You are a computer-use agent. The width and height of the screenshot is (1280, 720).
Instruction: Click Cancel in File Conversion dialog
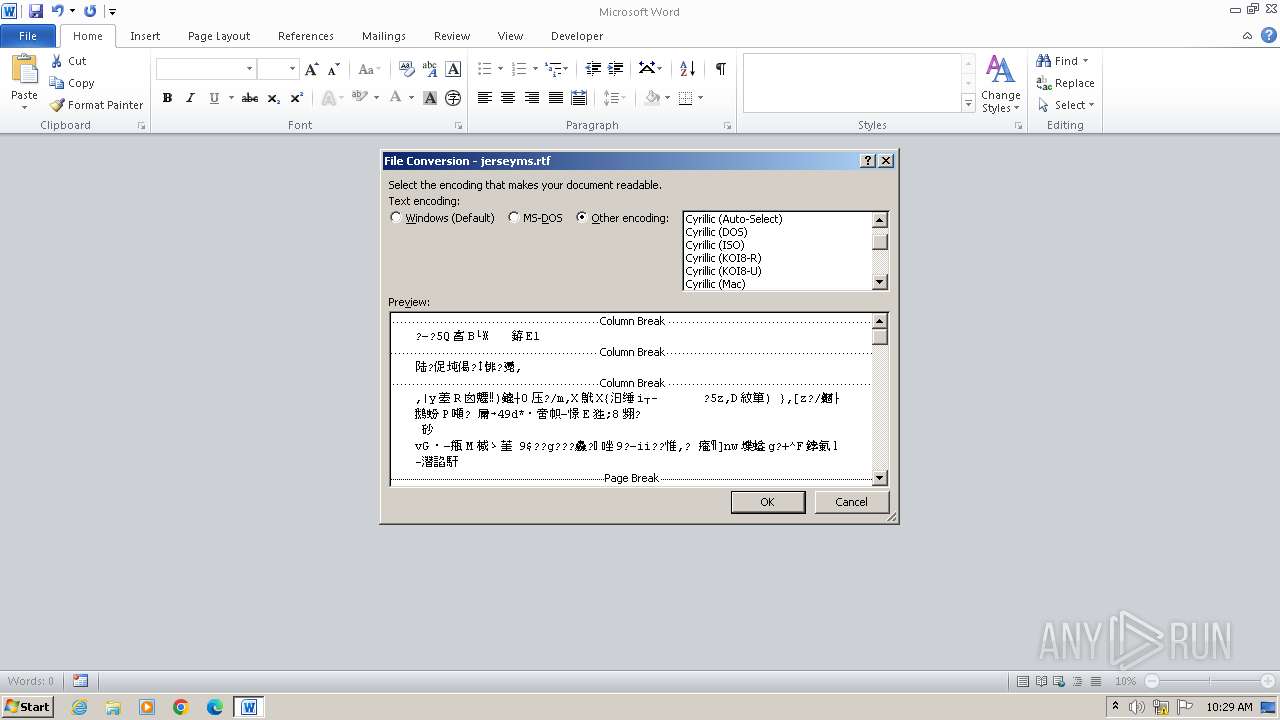pos(851,502)
